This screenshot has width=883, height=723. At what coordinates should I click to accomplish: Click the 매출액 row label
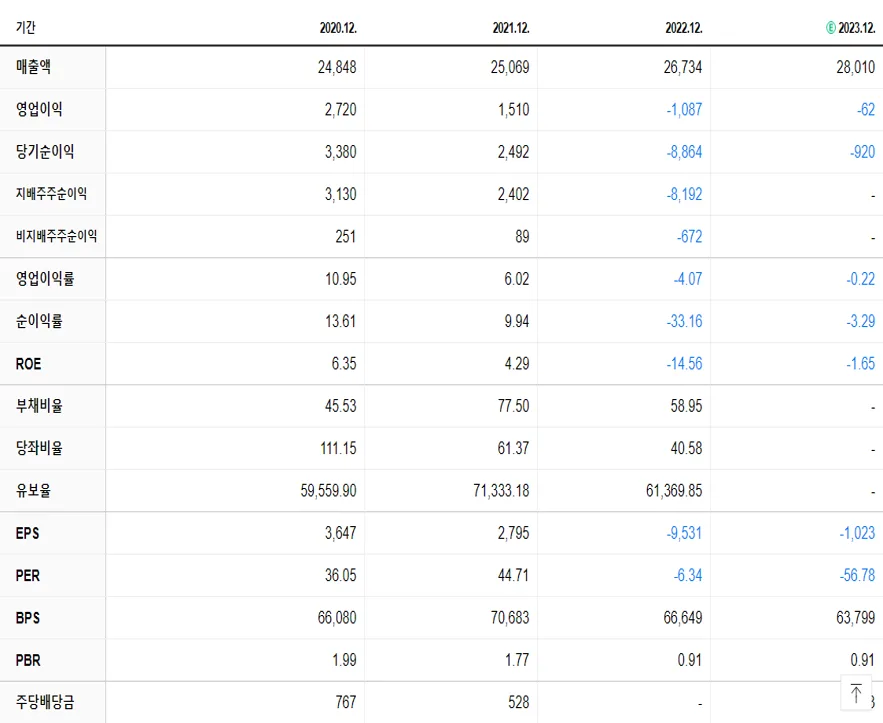click(x=33, y=67)
